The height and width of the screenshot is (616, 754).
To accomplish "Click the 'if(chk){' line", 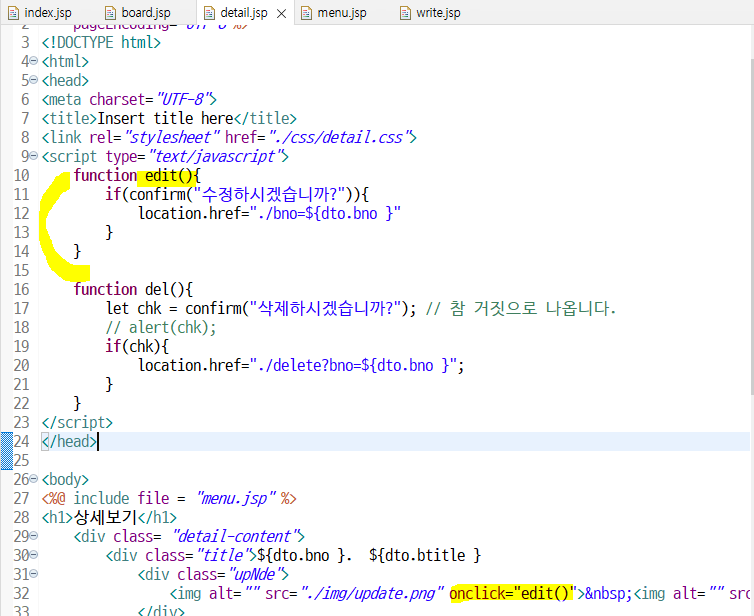I will (x=137, y=346).
